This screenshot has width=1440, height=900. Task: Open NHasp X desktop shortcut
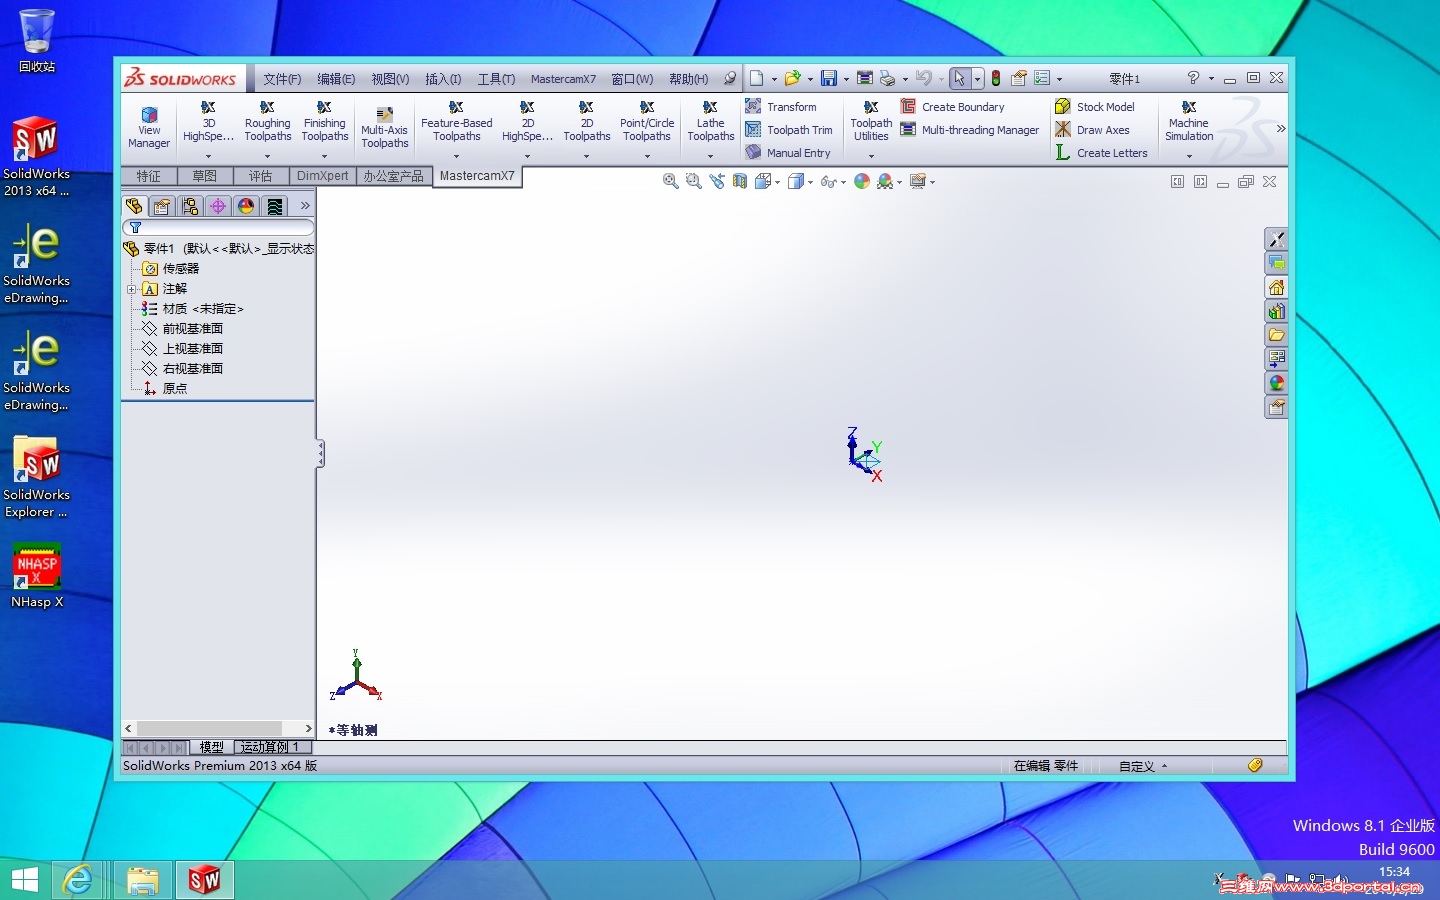37,576
